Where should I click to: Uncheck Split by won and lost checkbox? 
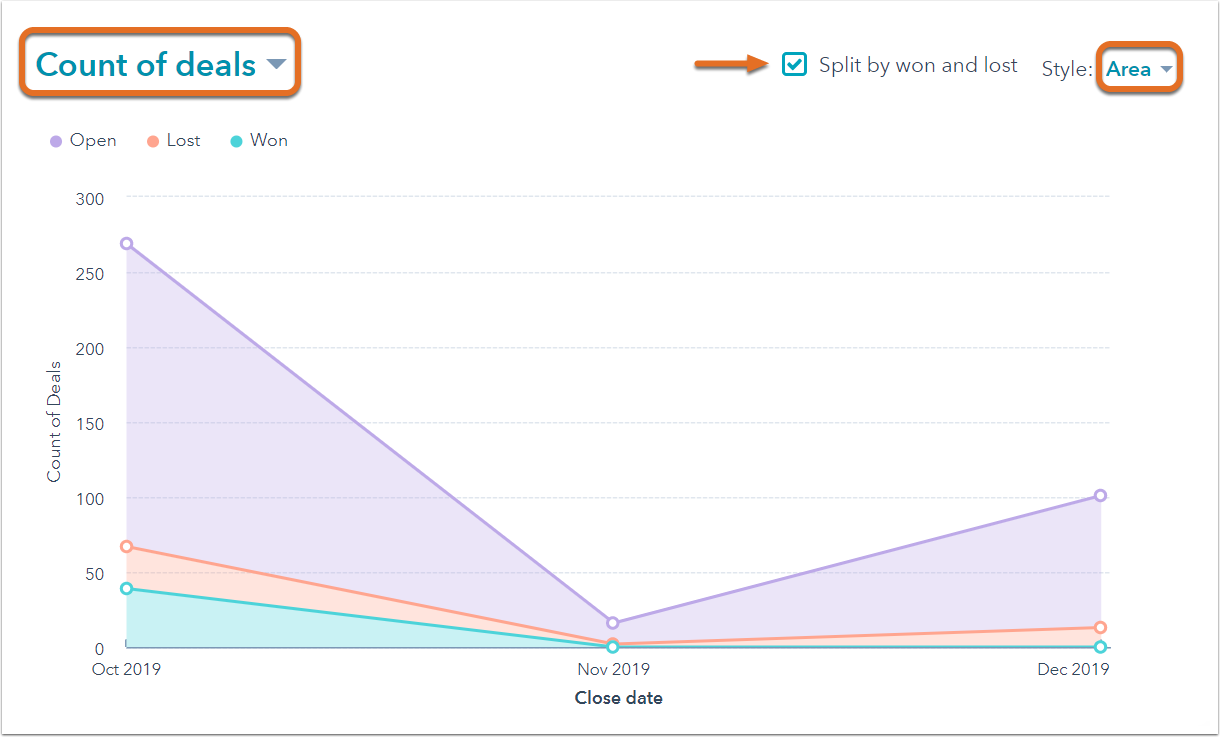[x=794, y=65]
